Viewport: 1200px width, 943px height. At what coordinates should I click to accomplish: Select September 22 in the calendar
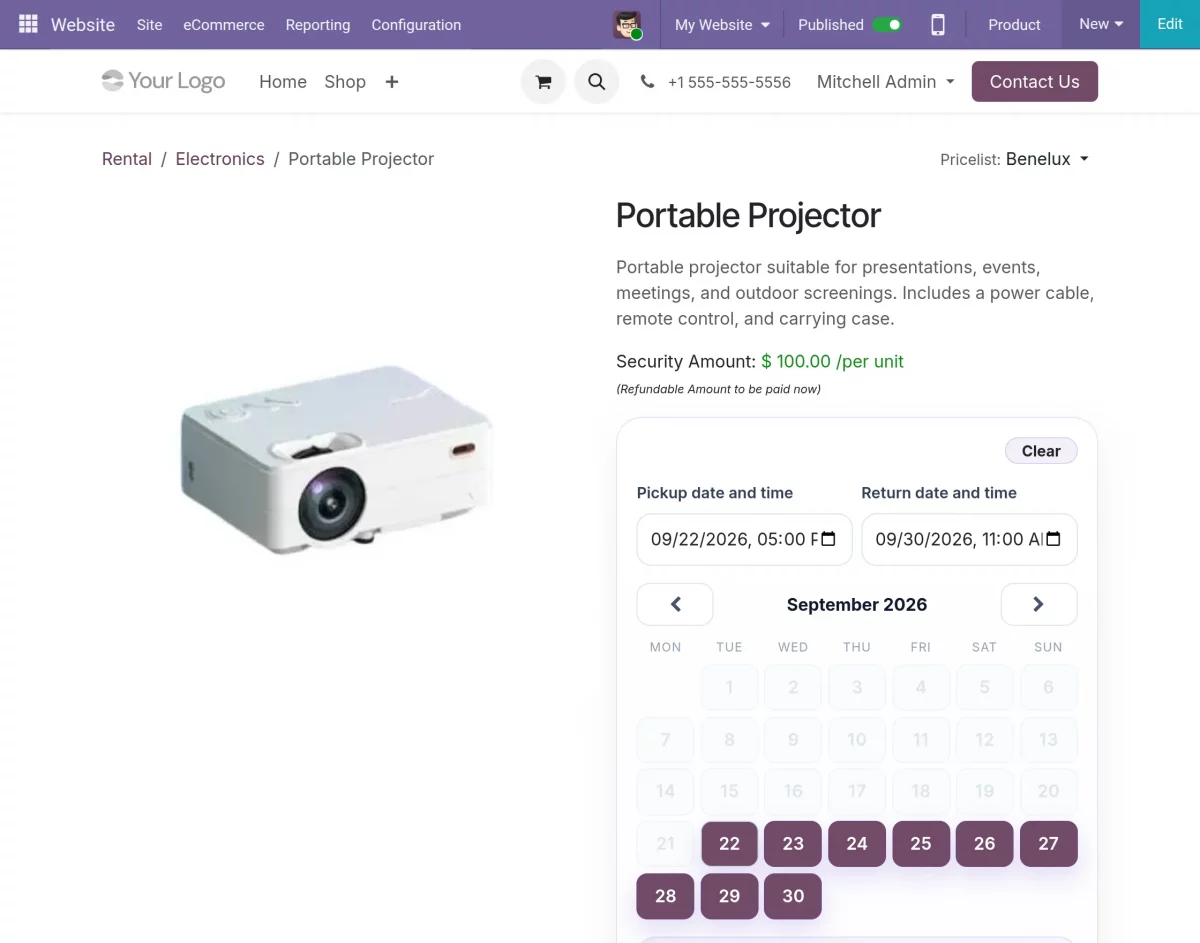pos(730,843)
